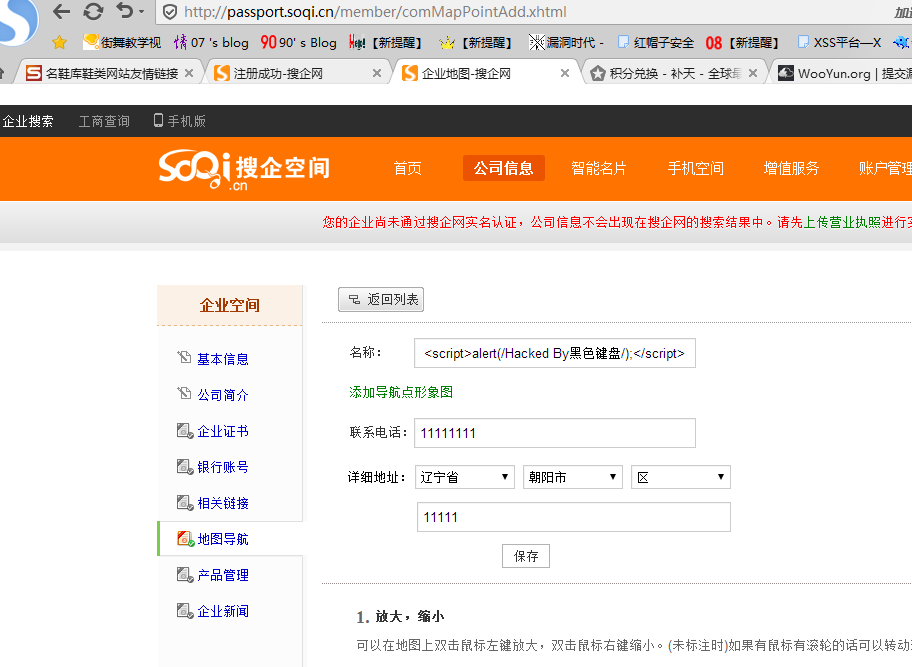The height and width of the screenshot is (667, 912).
Task: Open the 90' s Blog bookmark
Action: click(x=298, y=42)
